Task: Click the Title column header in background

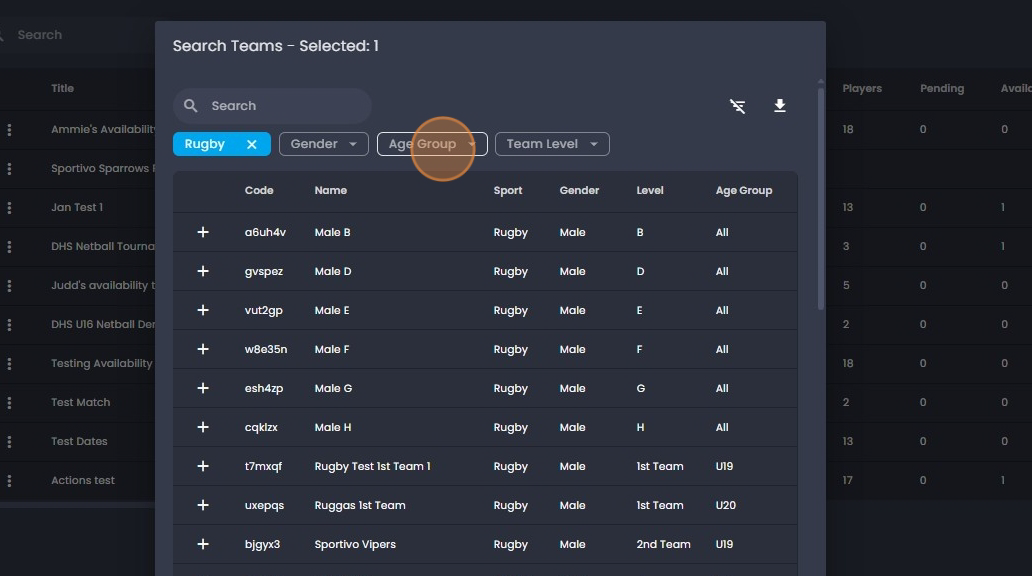Action: 63,88
